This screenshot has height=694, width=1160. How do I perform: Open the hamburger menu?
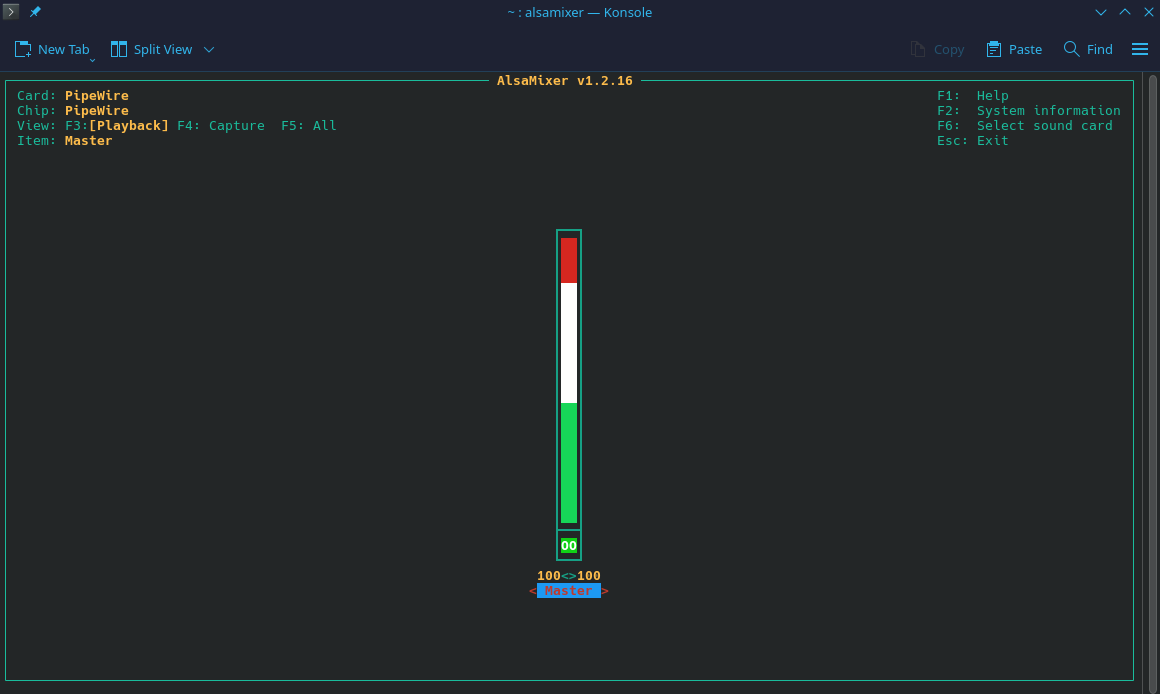(1140, 50)
